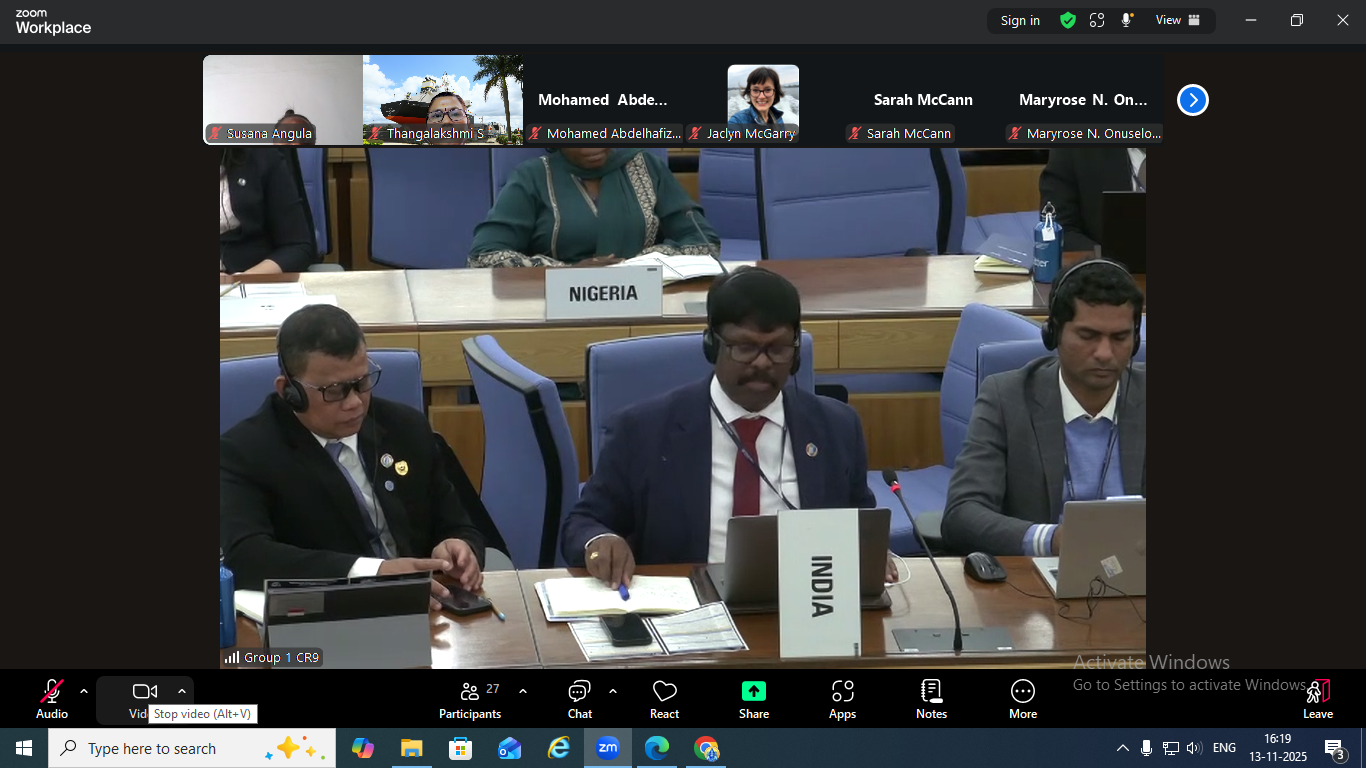Viewport: 1366px width, 768px height.
Task: Open the Apps panel
Action: tap(842, 699)
